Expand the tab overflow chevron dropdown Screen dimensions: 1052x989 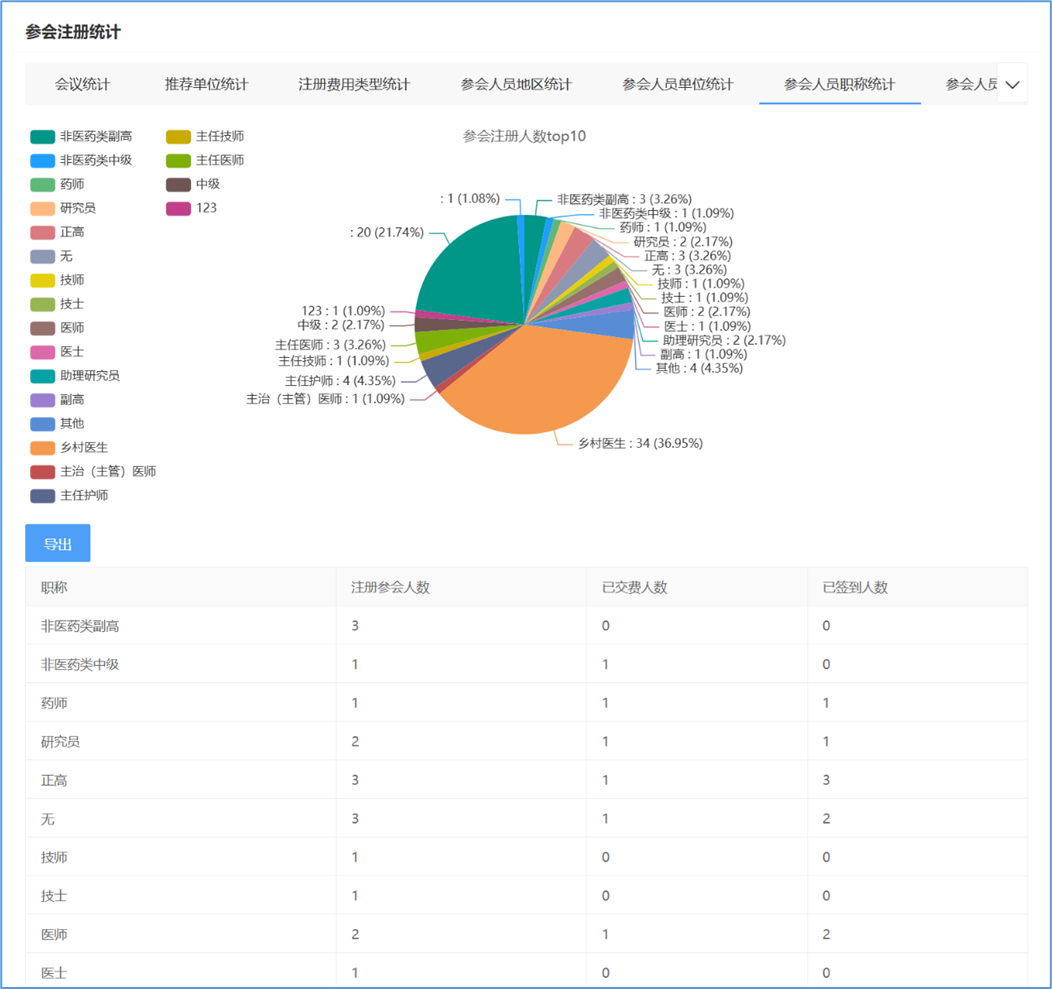[x=1012, y=85]
